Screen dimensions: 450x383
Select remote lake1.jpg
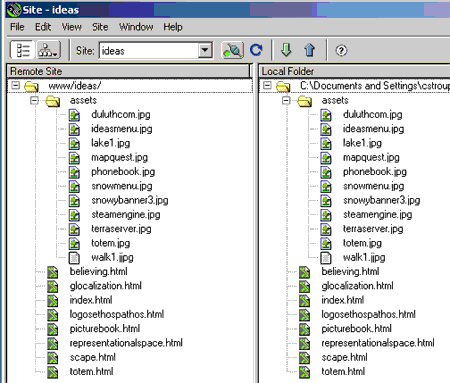coord(110,143)
